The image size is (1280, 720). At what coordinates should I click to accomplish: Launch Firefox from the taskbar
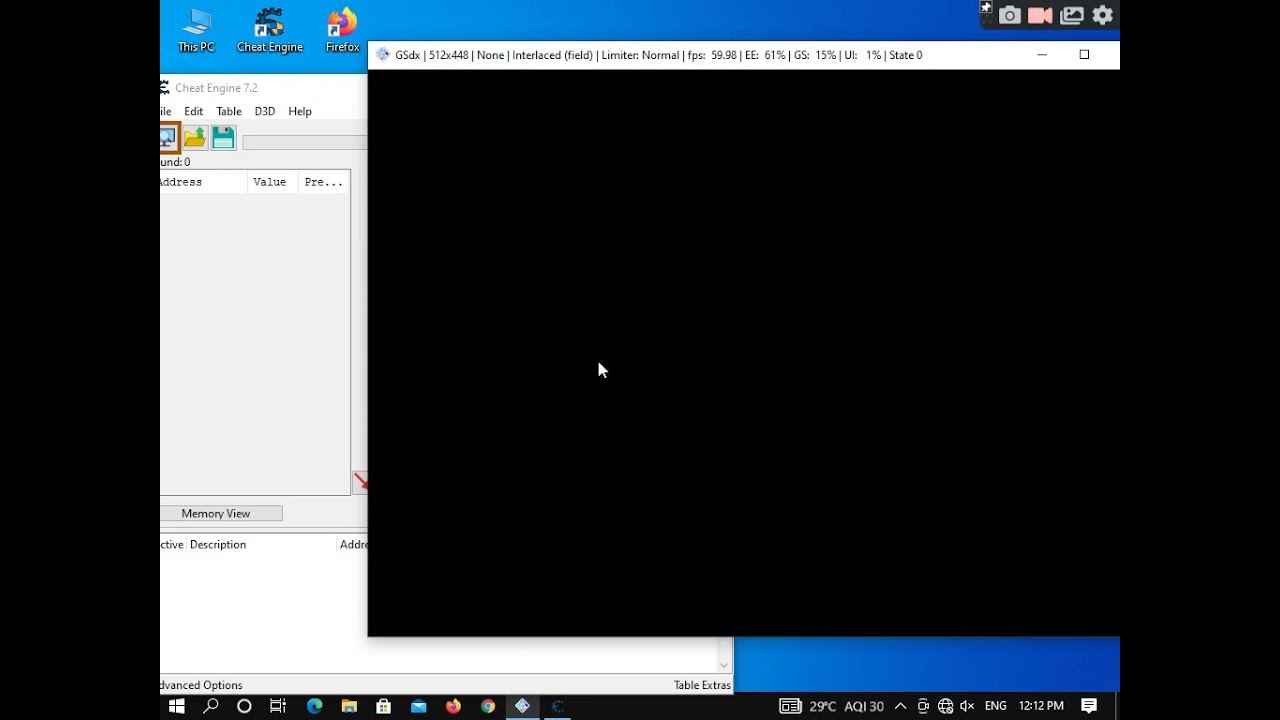pyautogui.click(x=453, y=706)
